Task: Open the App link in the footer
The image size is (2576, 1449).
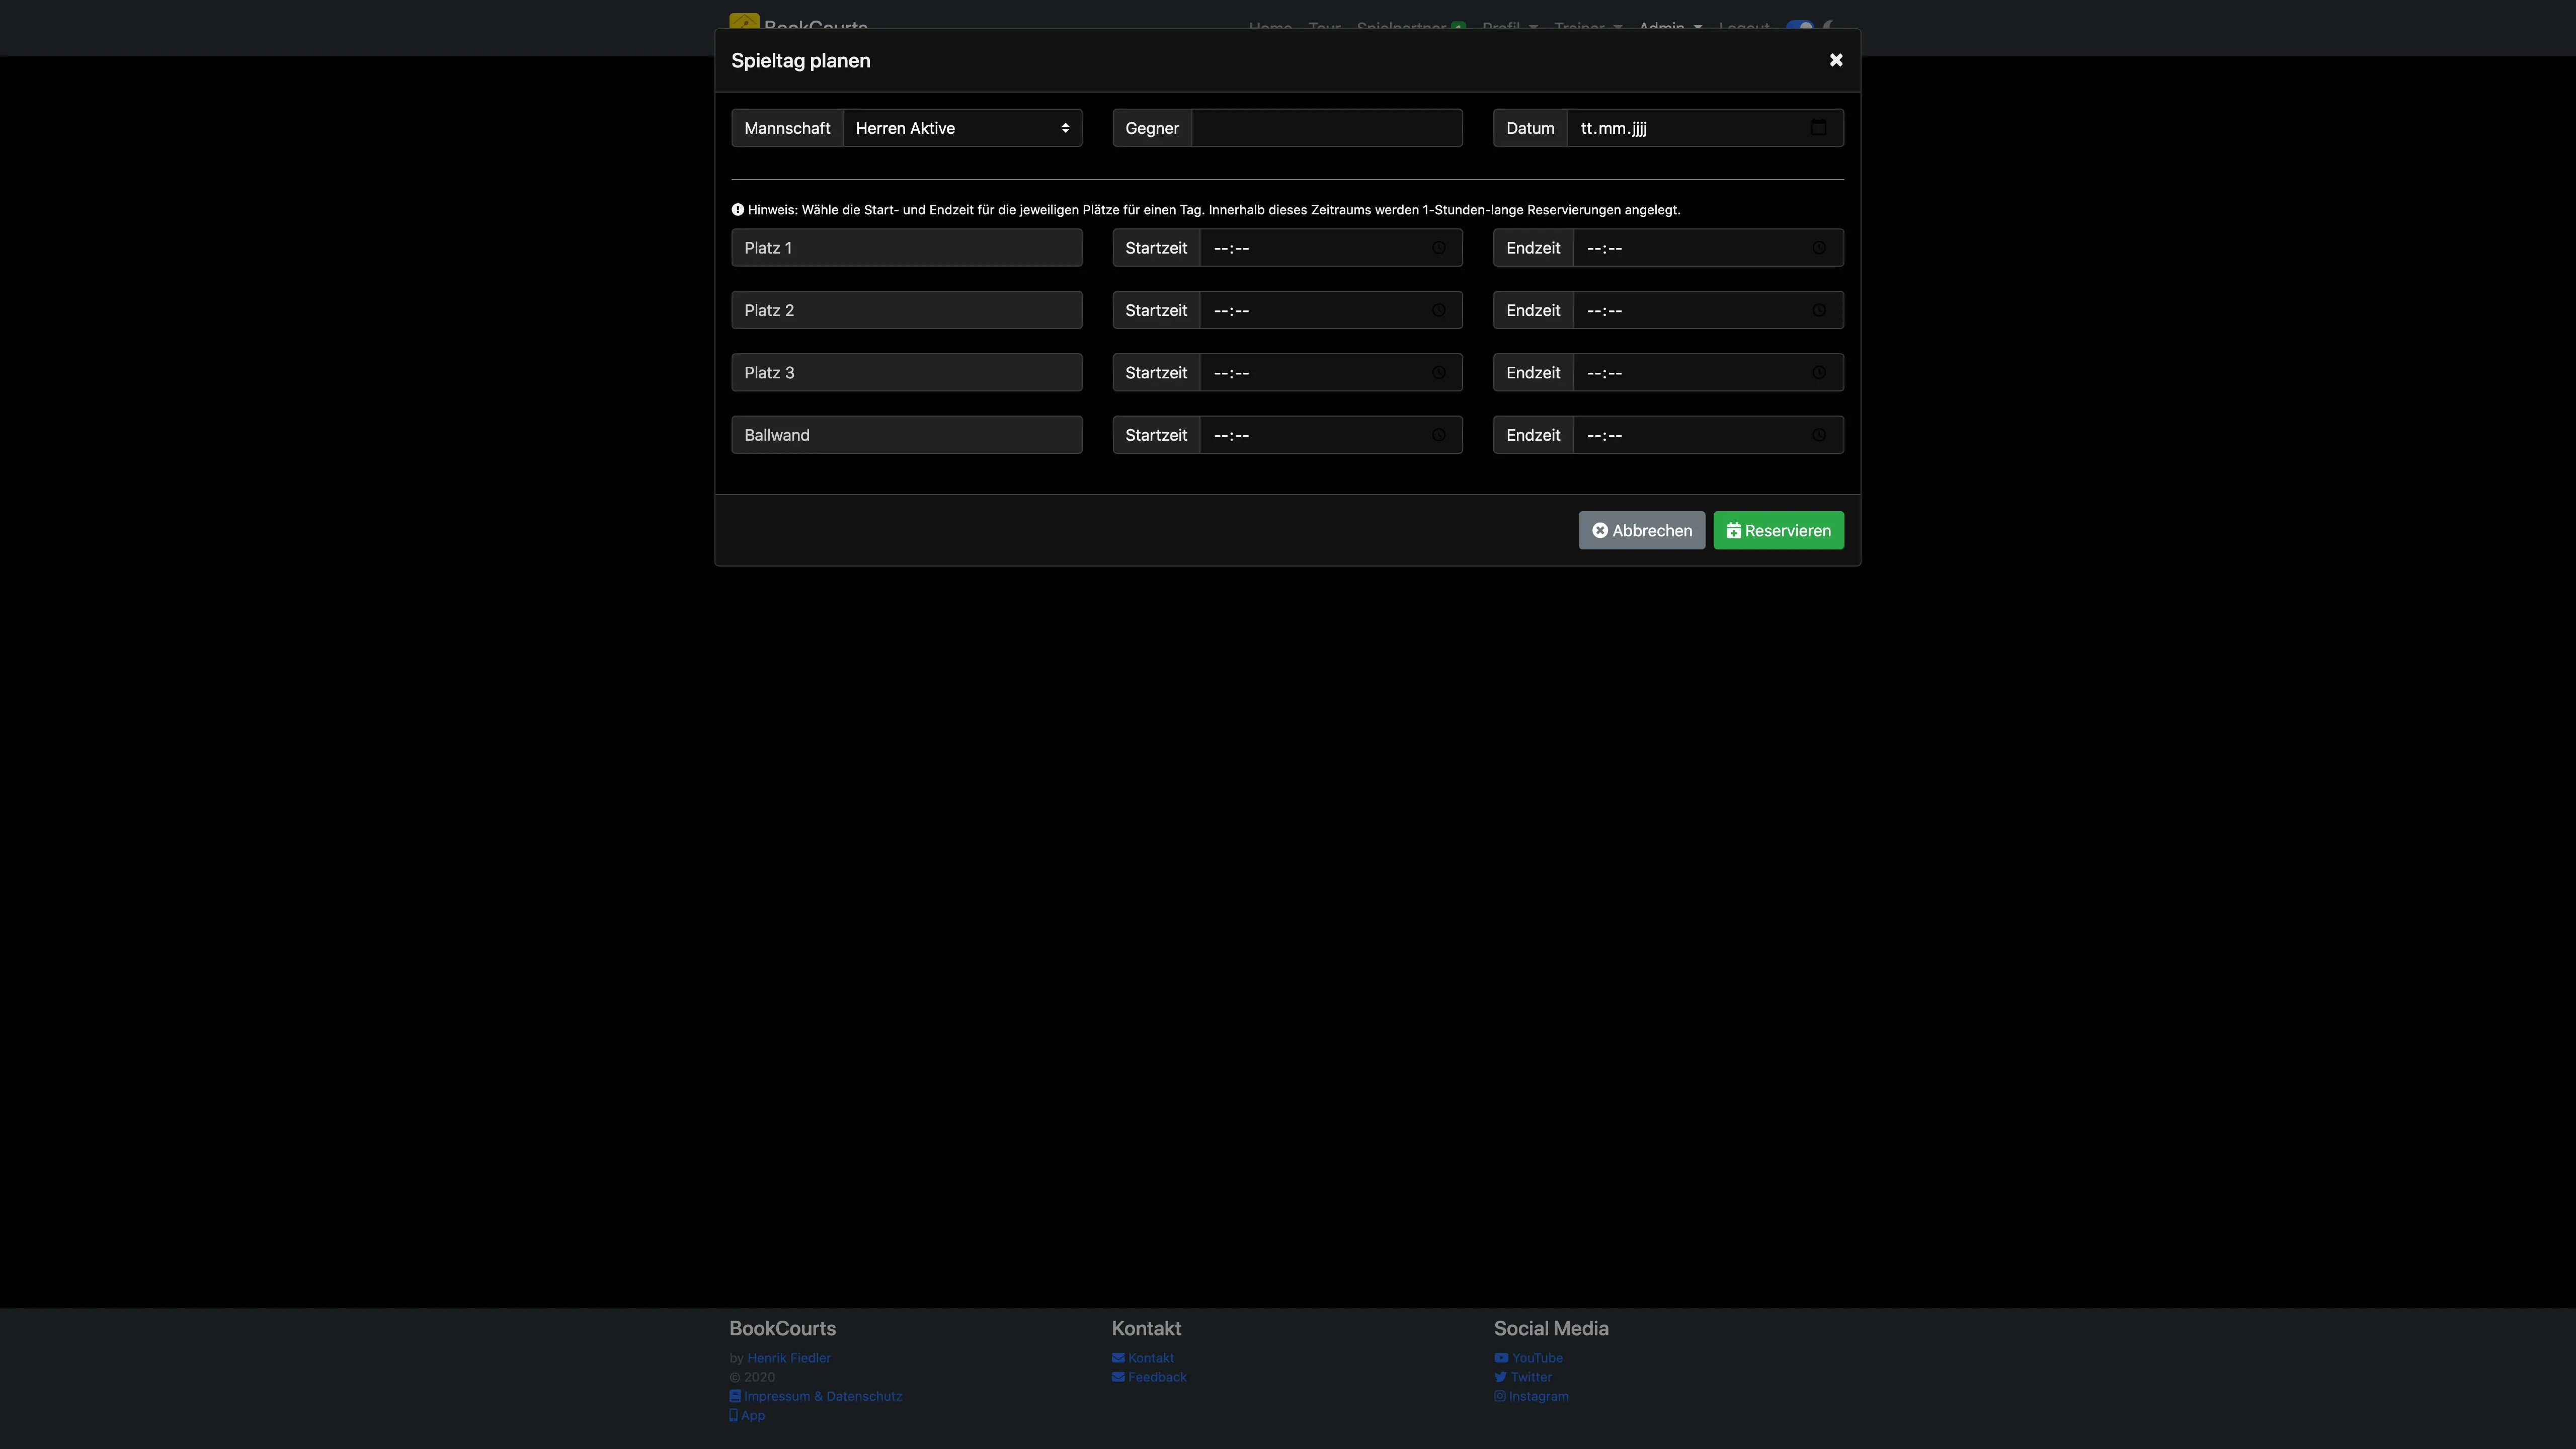Action: click(x=747, y=1415)
